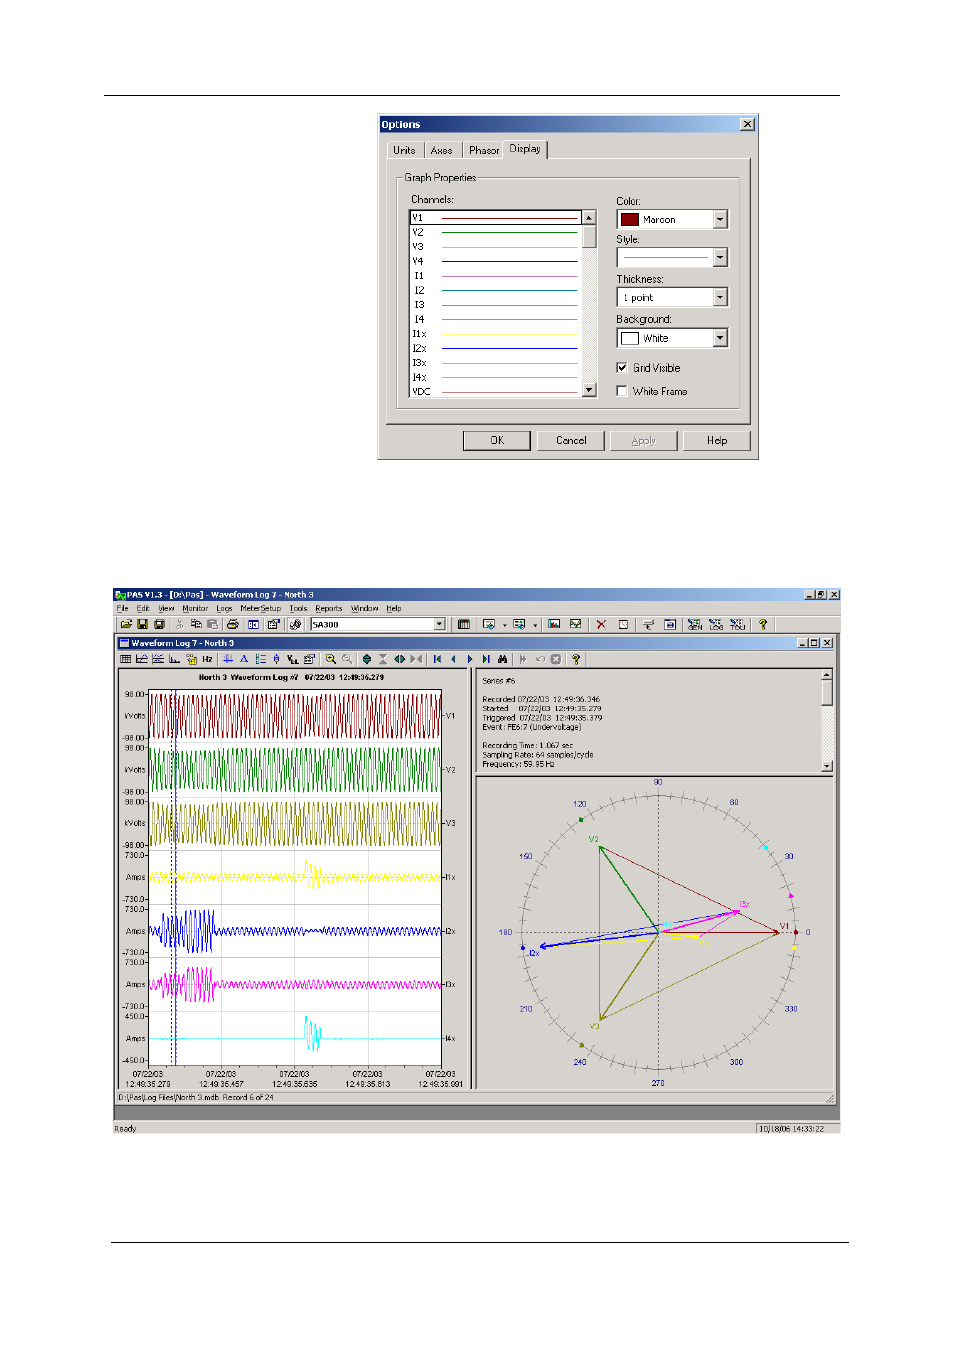Click the Help button in Options dialog
The width and height of the screenshot is (954, 1350).
(717, 440)
